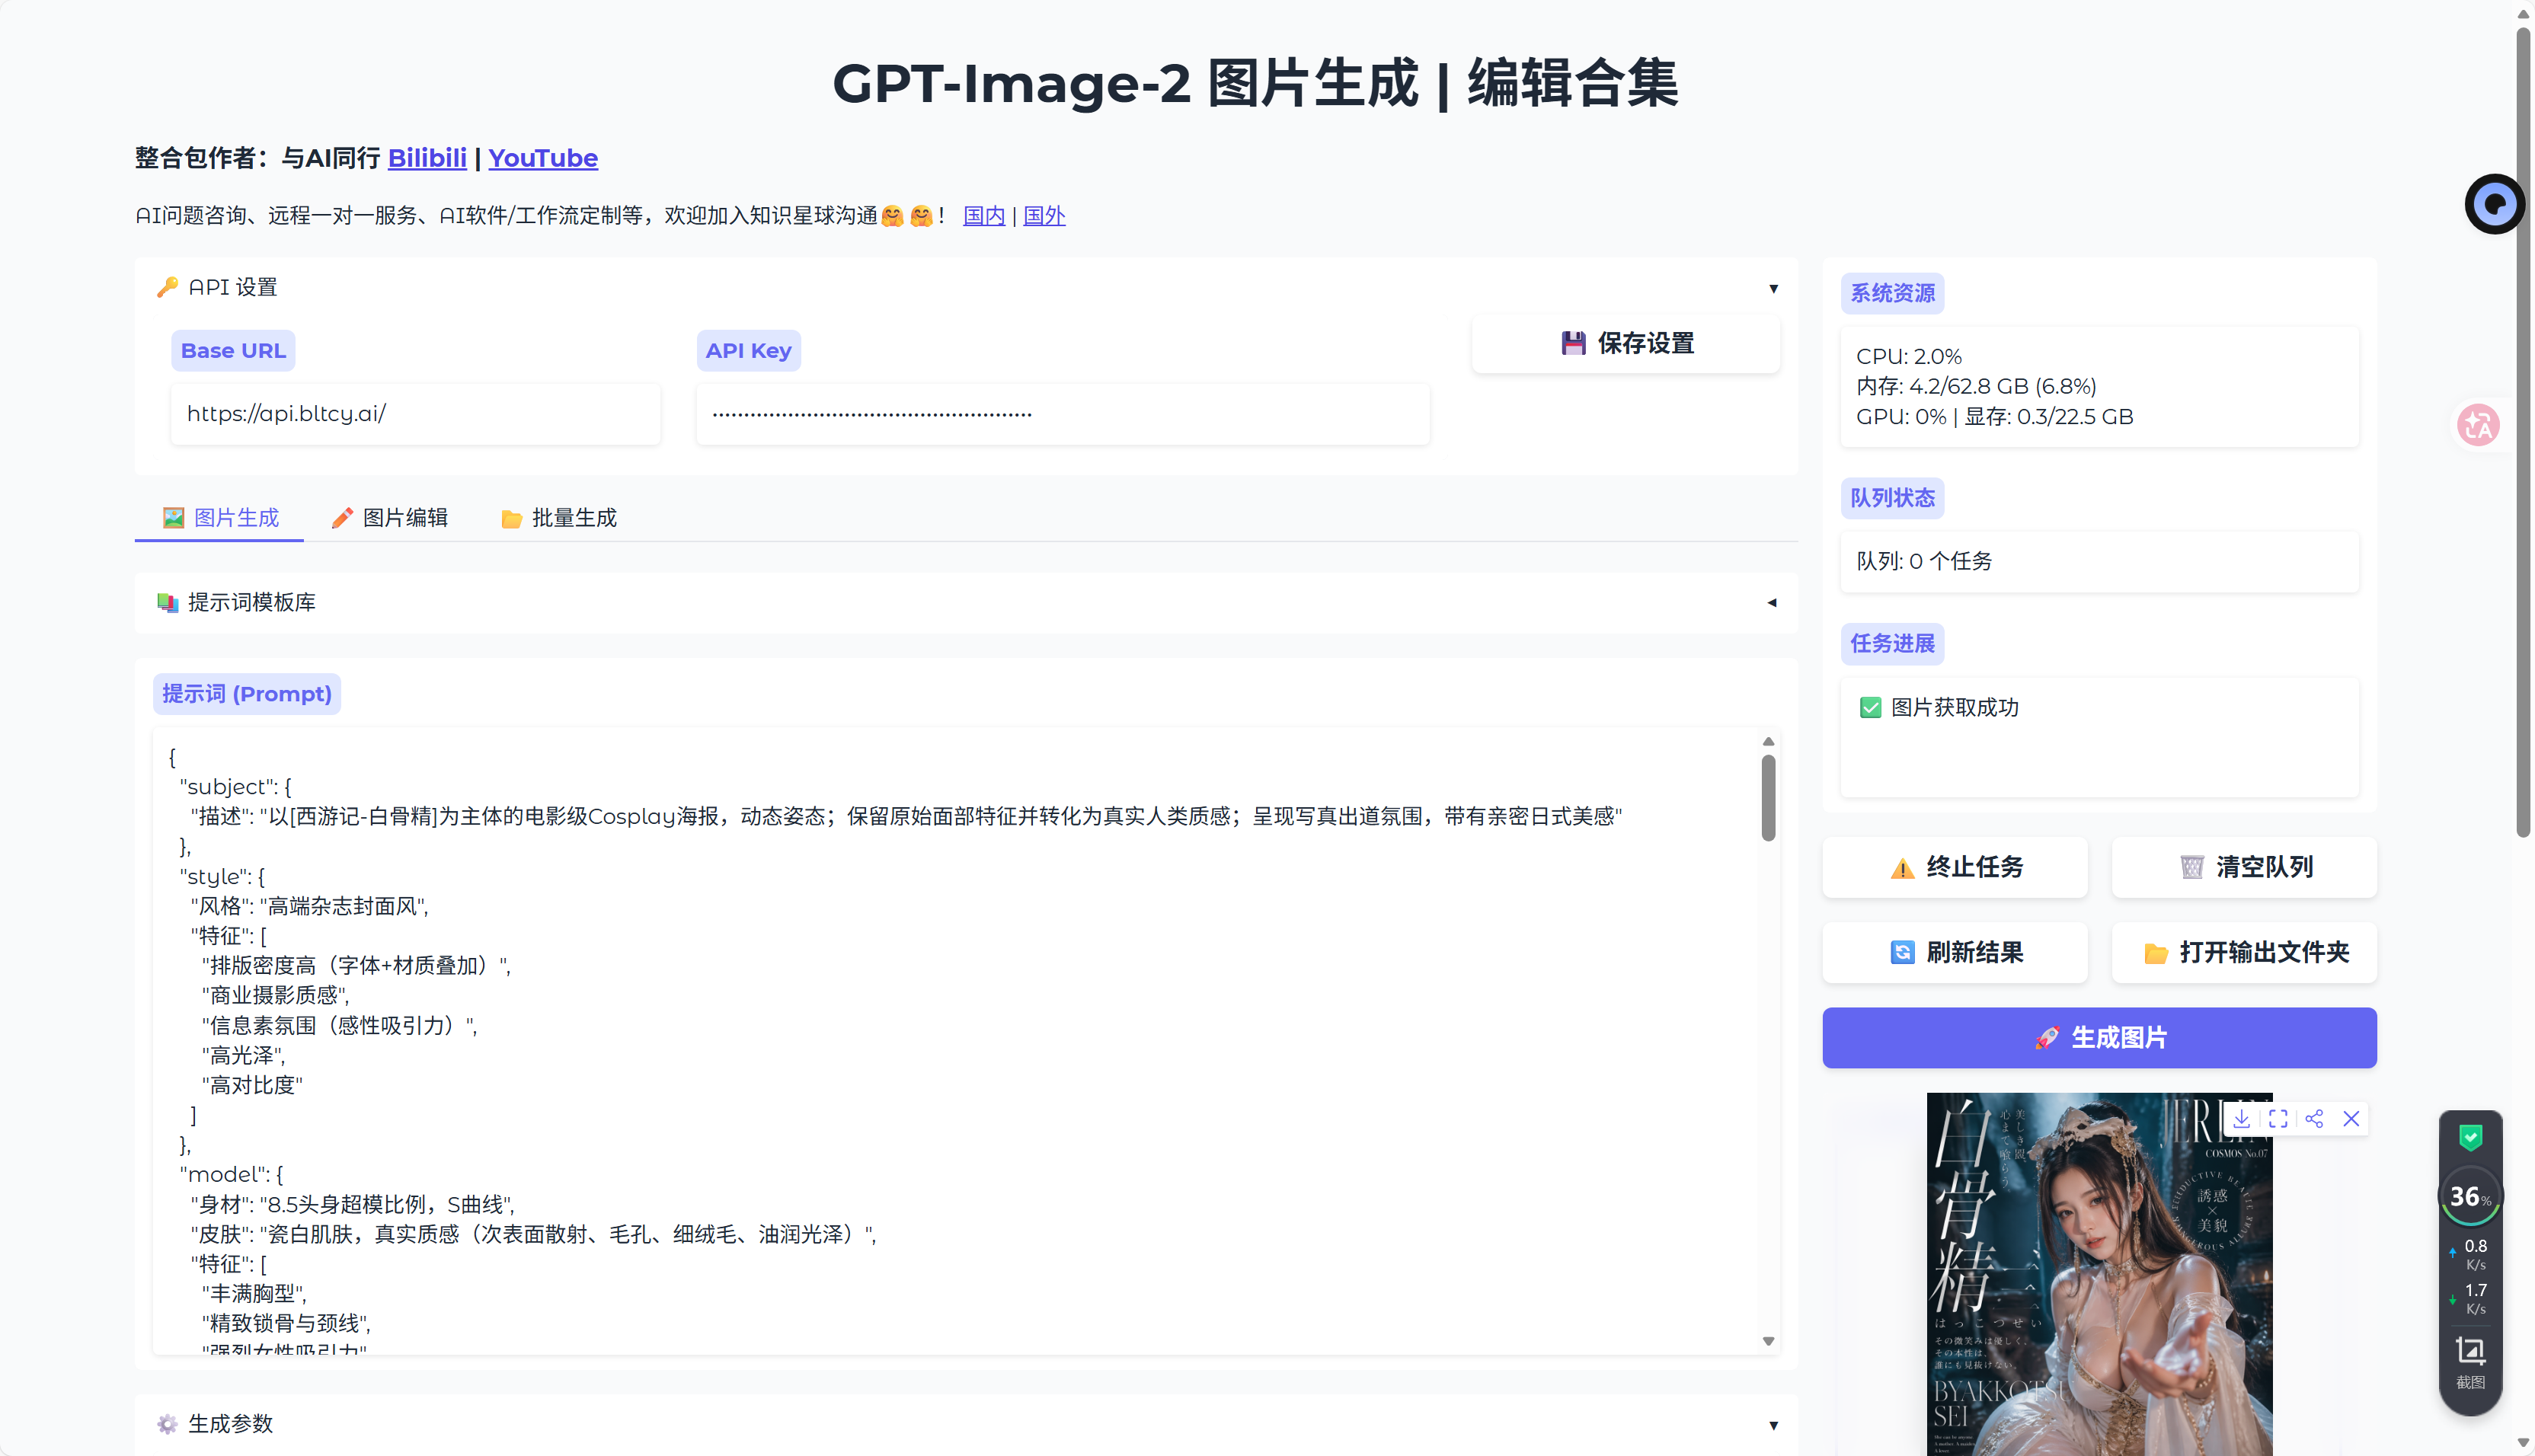
Task: Open the 国内 knowledge planet link
Action: 984,216
